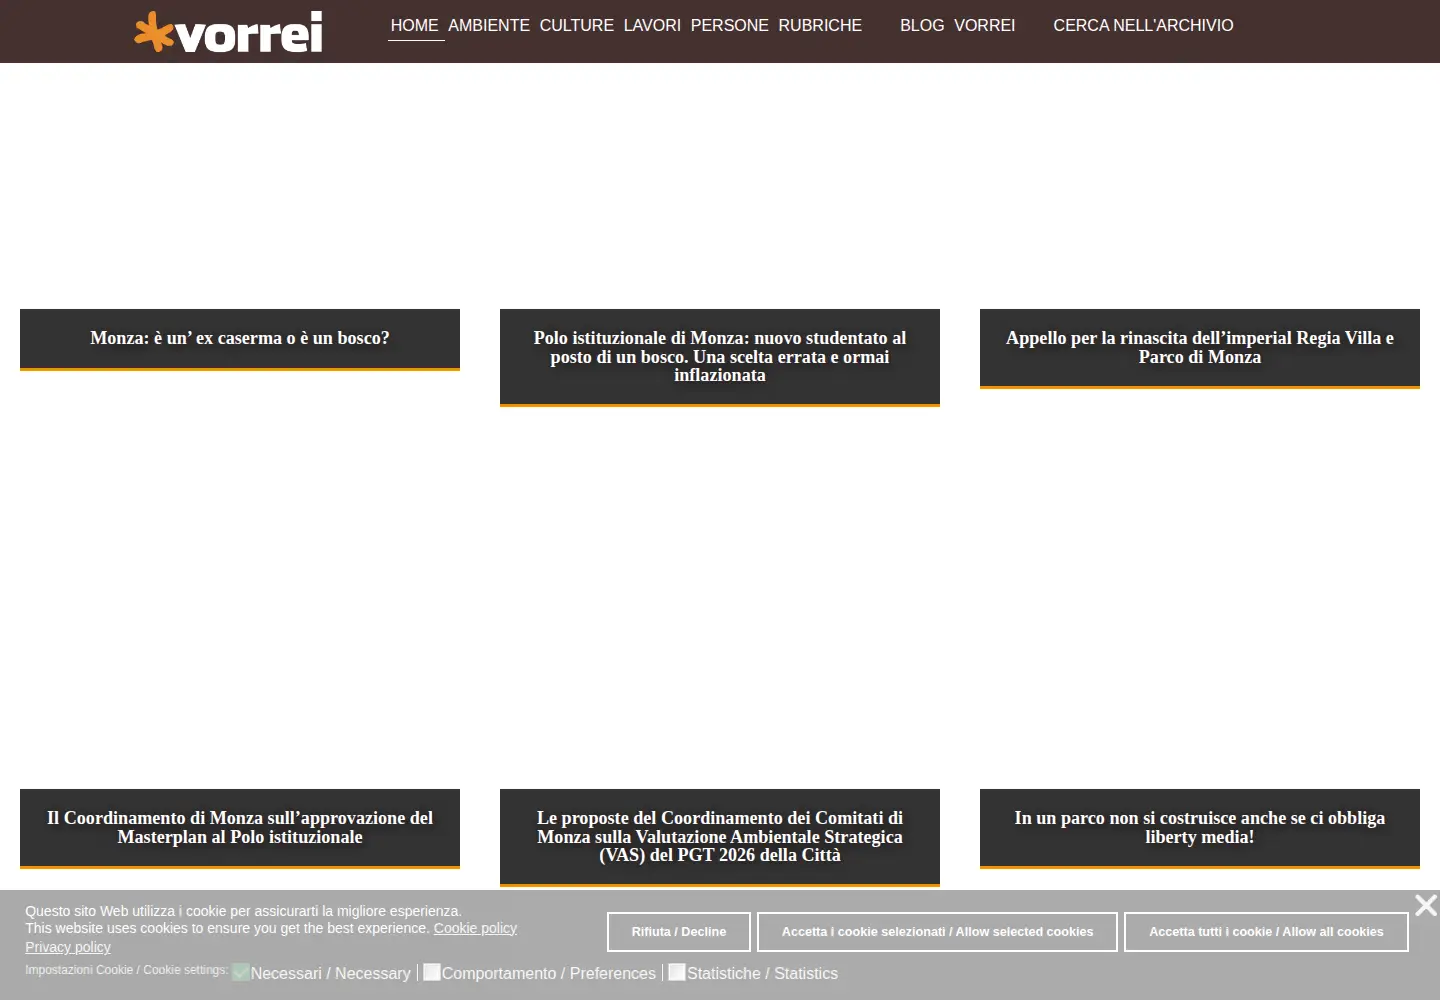Open the Privacy policy link
The height and width of the screenshot is (1000, 1440).
coord(68,947)
